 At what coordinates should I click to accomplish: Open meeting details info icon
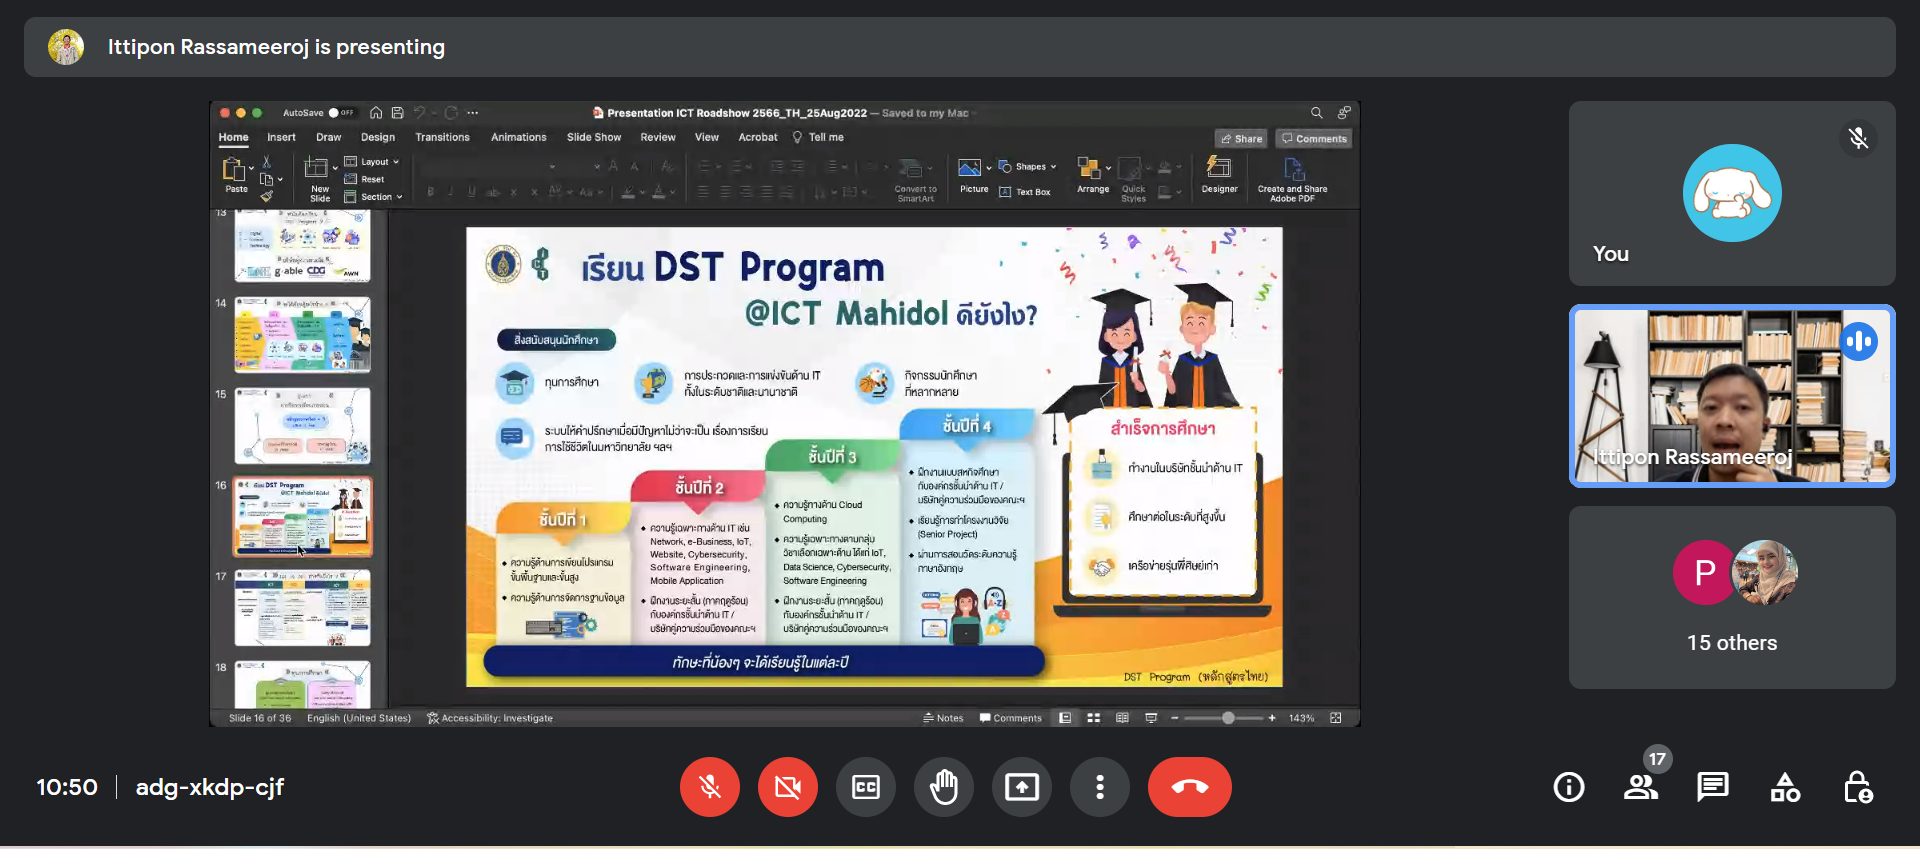(x=1569, y=787)
